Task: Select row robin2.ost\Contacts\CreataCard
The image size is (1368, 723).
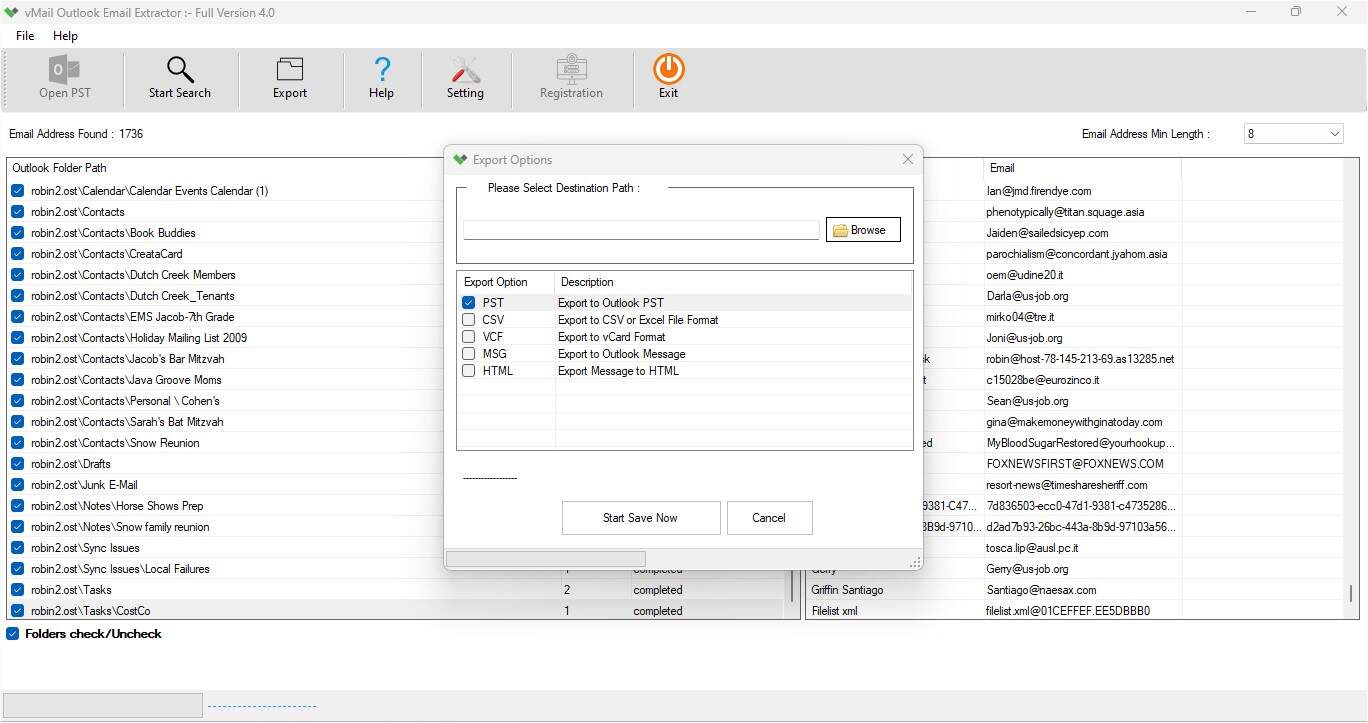Action: pos(106,254)
